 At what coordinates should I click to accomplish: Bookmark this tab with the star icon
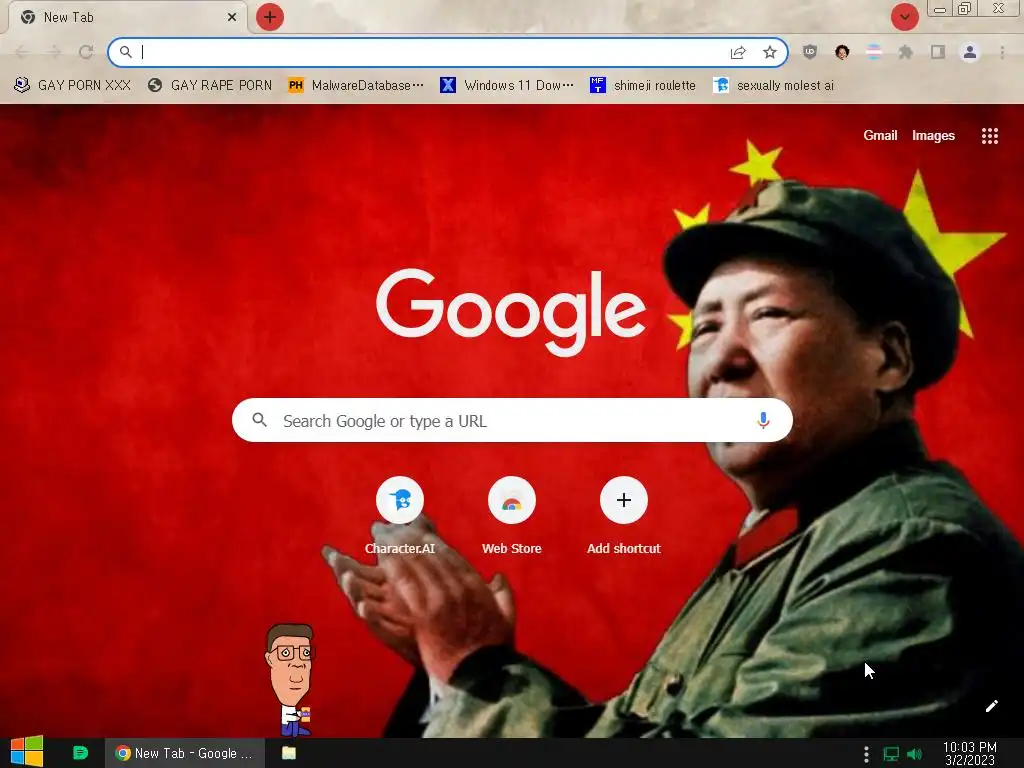click(x=770, y=52)
